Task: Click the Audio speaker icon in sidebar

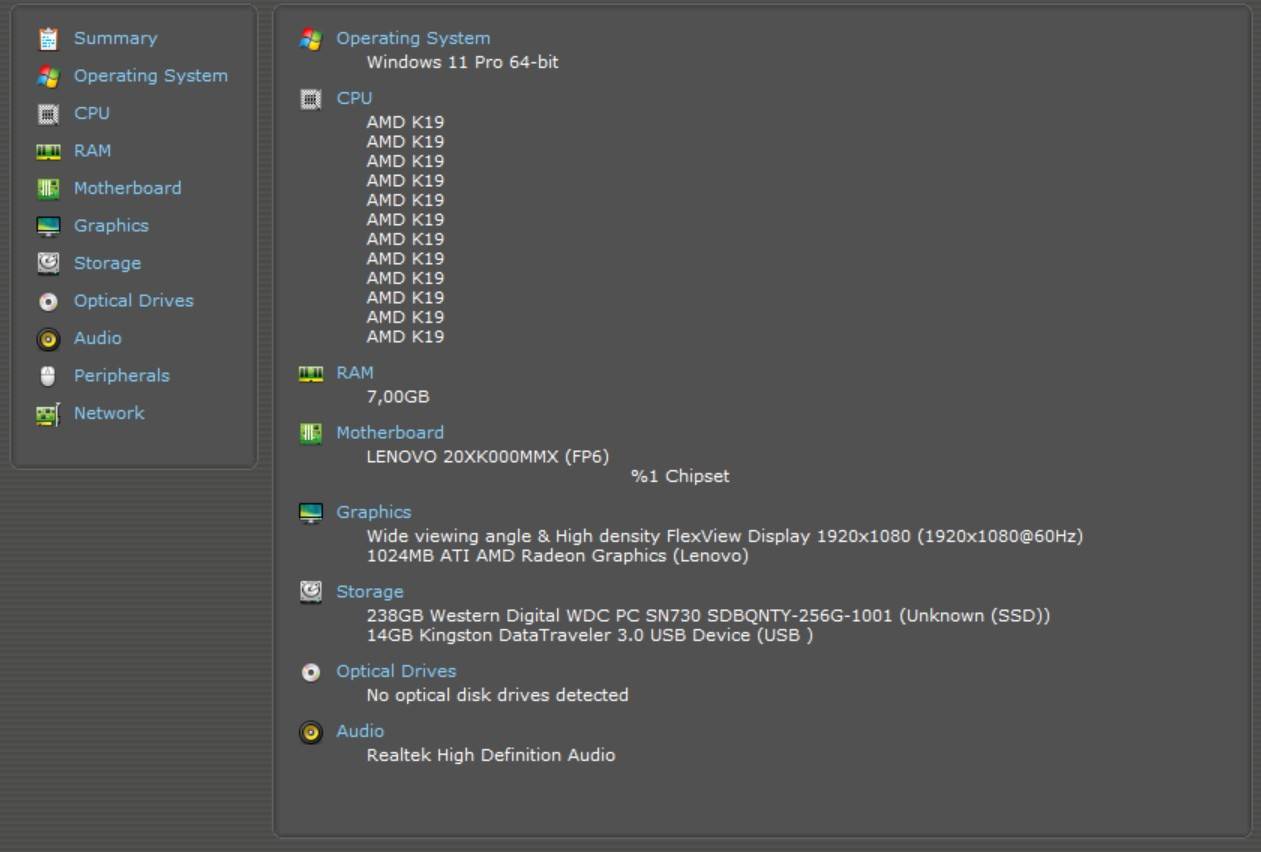Action: 48,339
